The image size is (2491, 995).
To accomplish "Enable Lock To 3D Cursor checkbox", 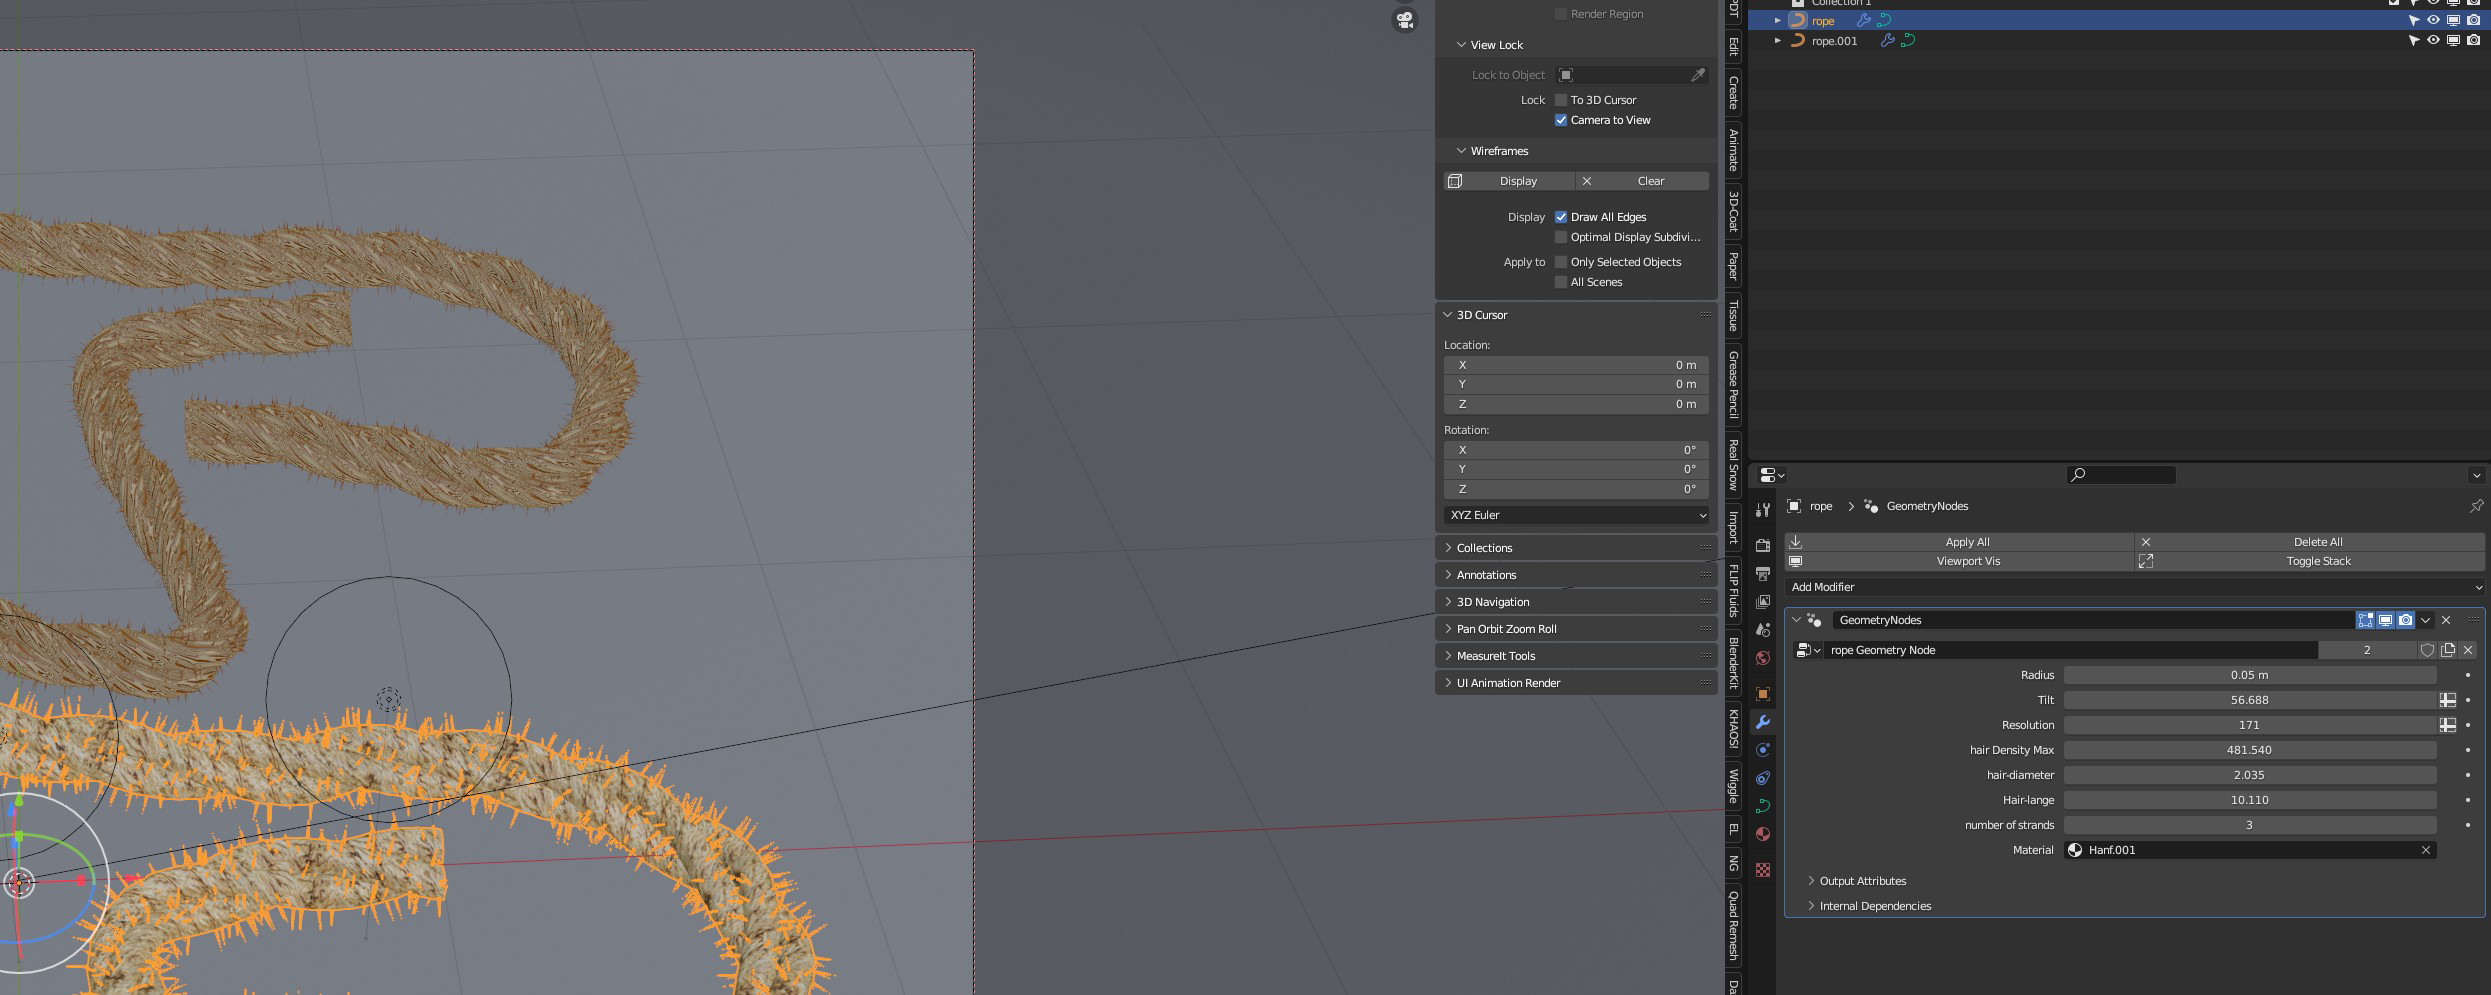I will pyautogui.click(x=1561, y=100).
